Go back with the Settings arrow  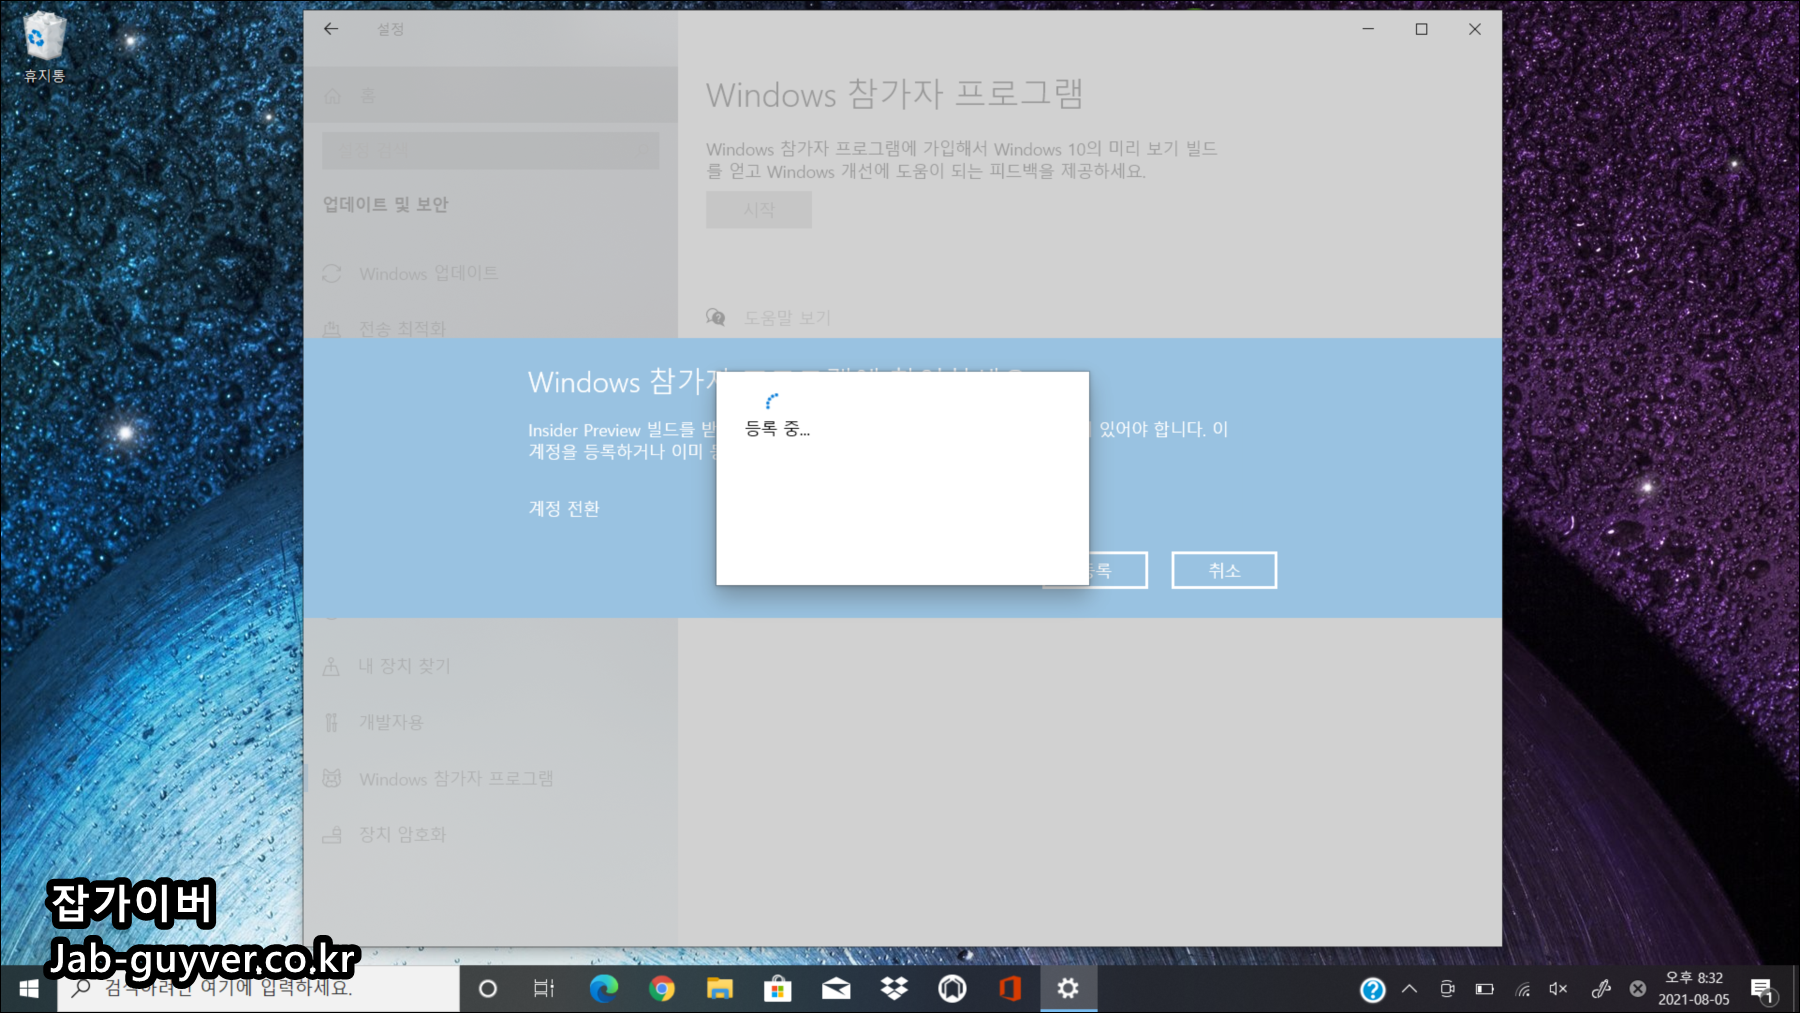(x=331, y=29)
